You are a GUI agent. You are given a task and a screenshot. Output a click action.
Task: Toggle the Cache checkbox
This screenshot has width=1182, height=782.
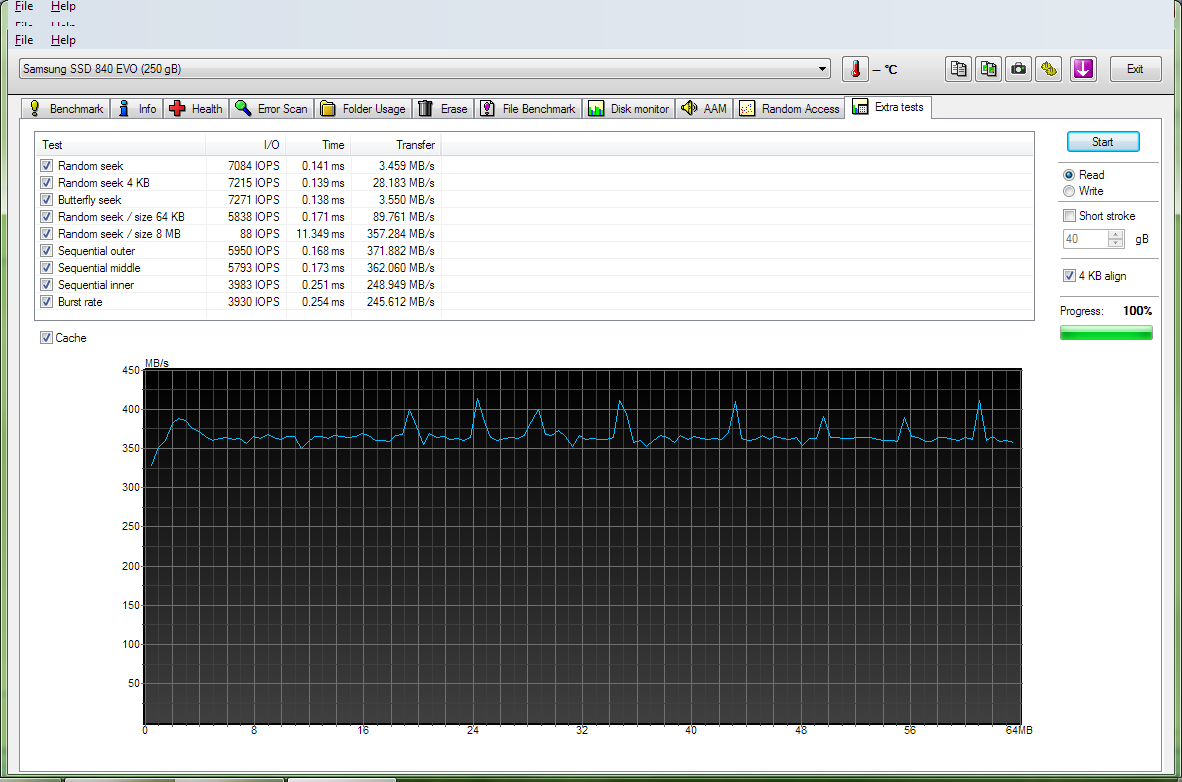pyautogui.click(x=47, y=338)
